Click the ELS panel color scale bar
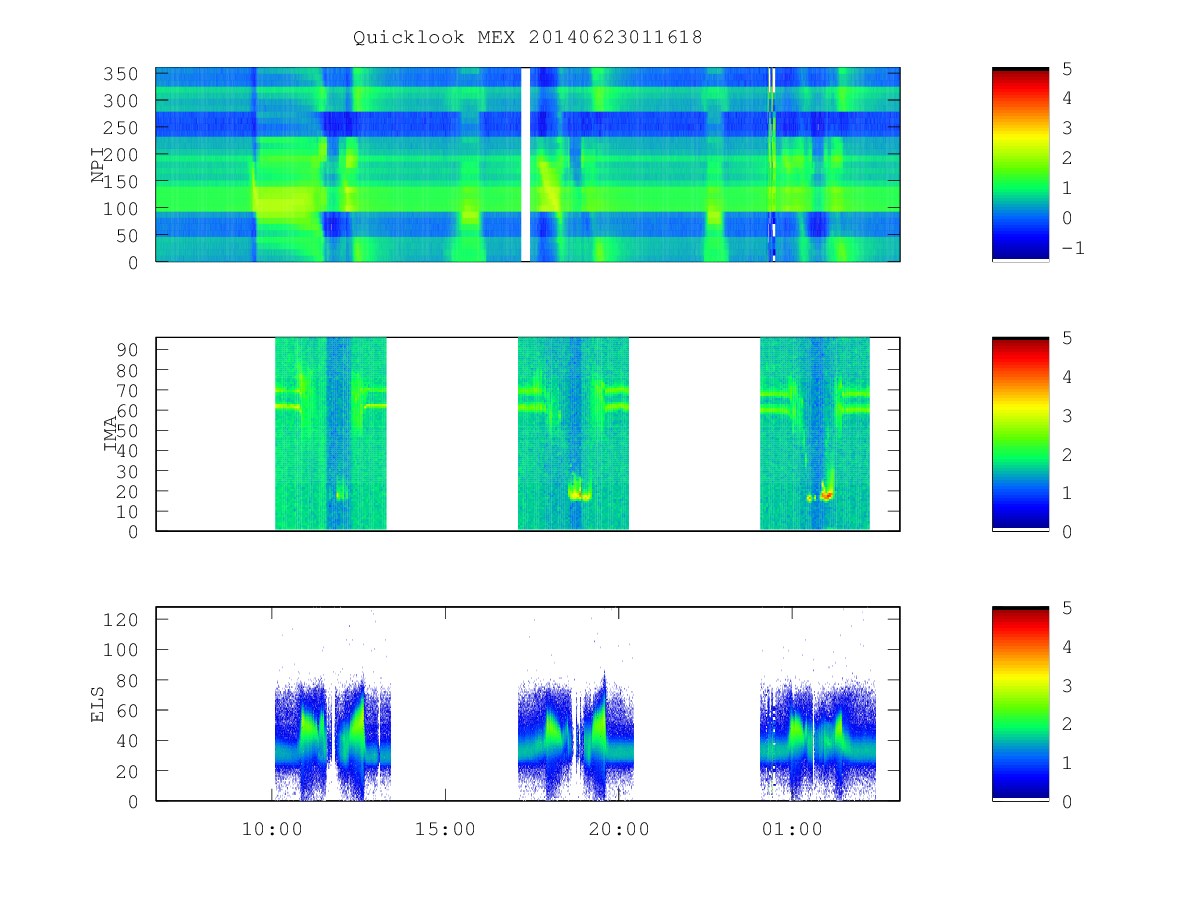This screenshot has width=1200, height=900. point(1020,704)
